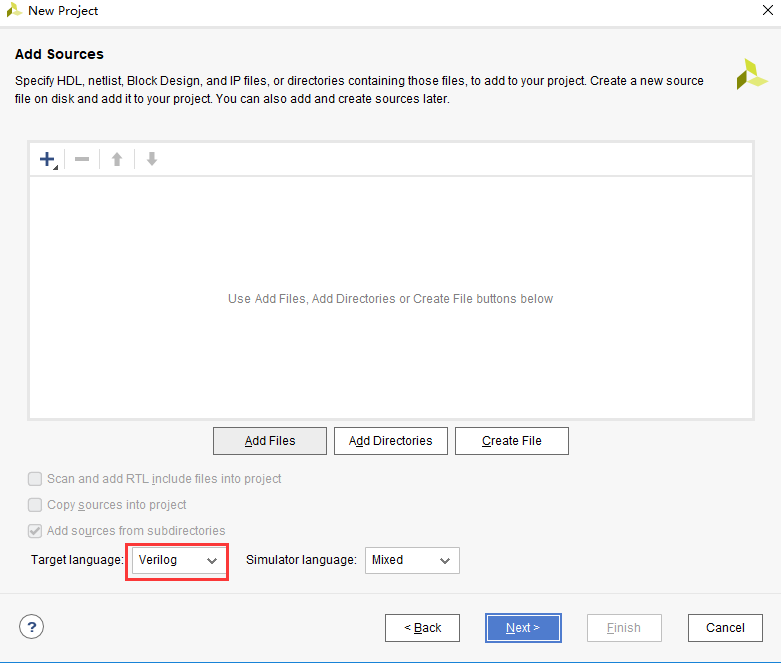
Task: Click the Add Files button
Action: click(269, 441)
